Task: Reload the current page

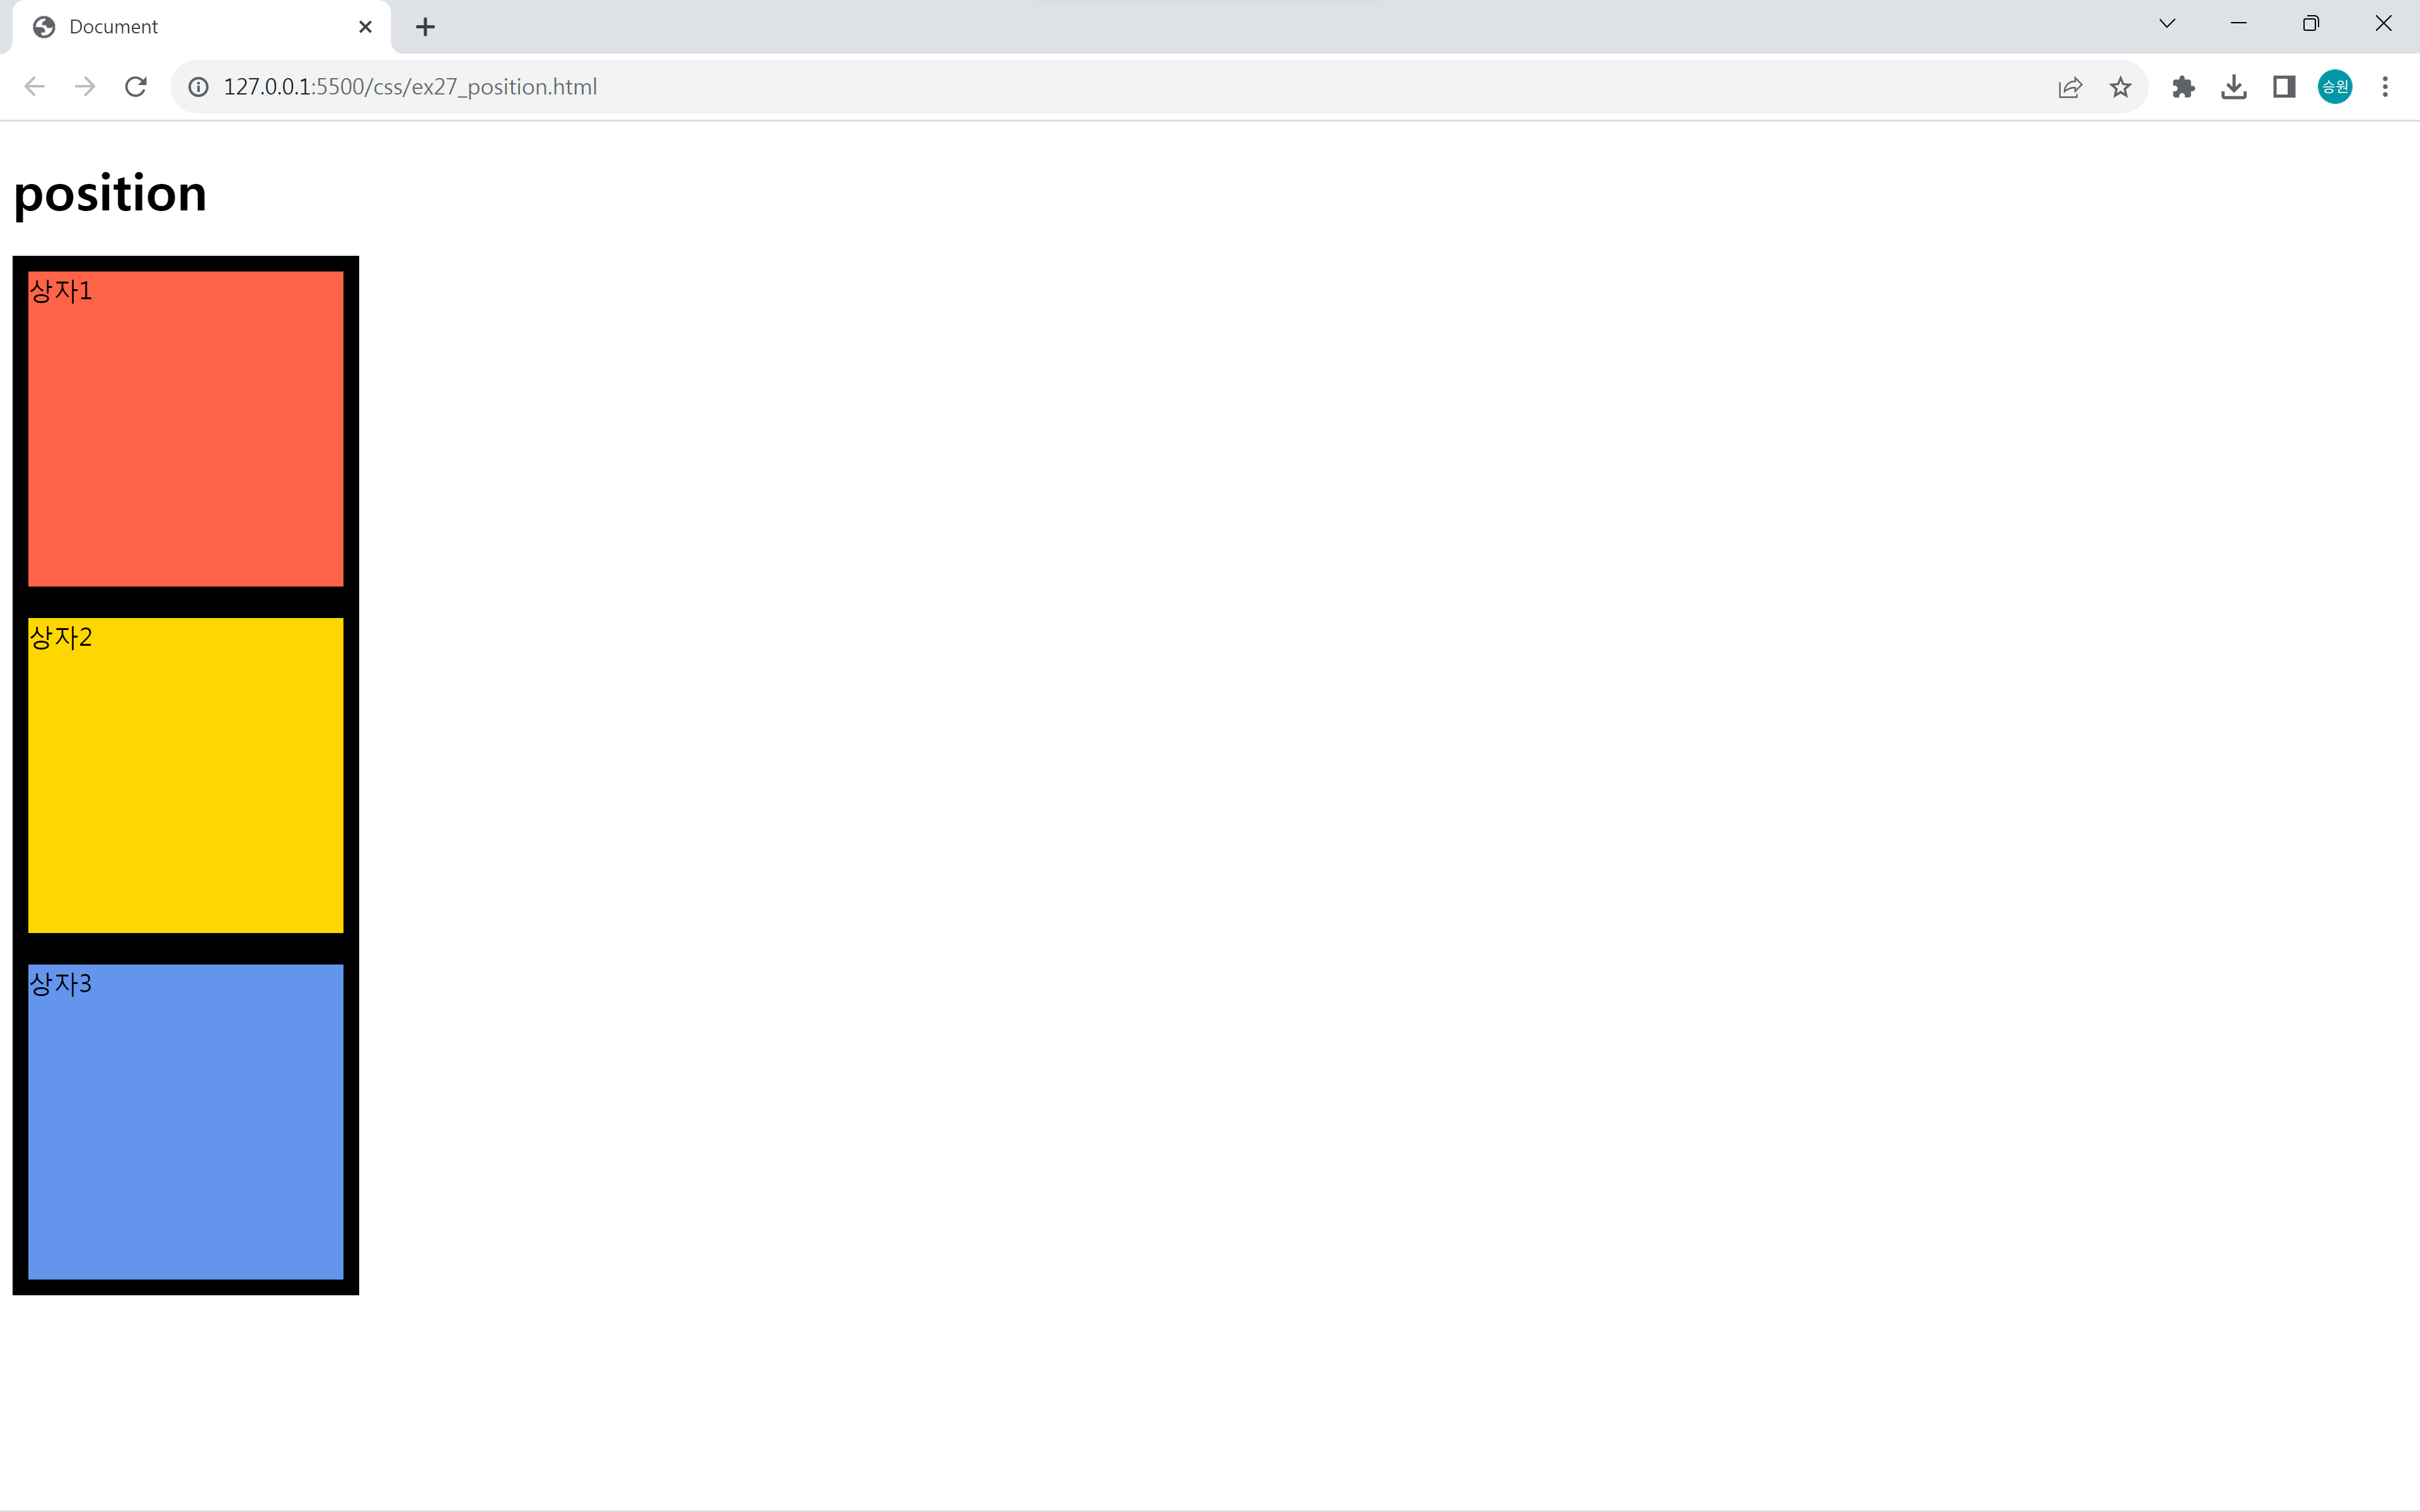Action: point(136,87)
